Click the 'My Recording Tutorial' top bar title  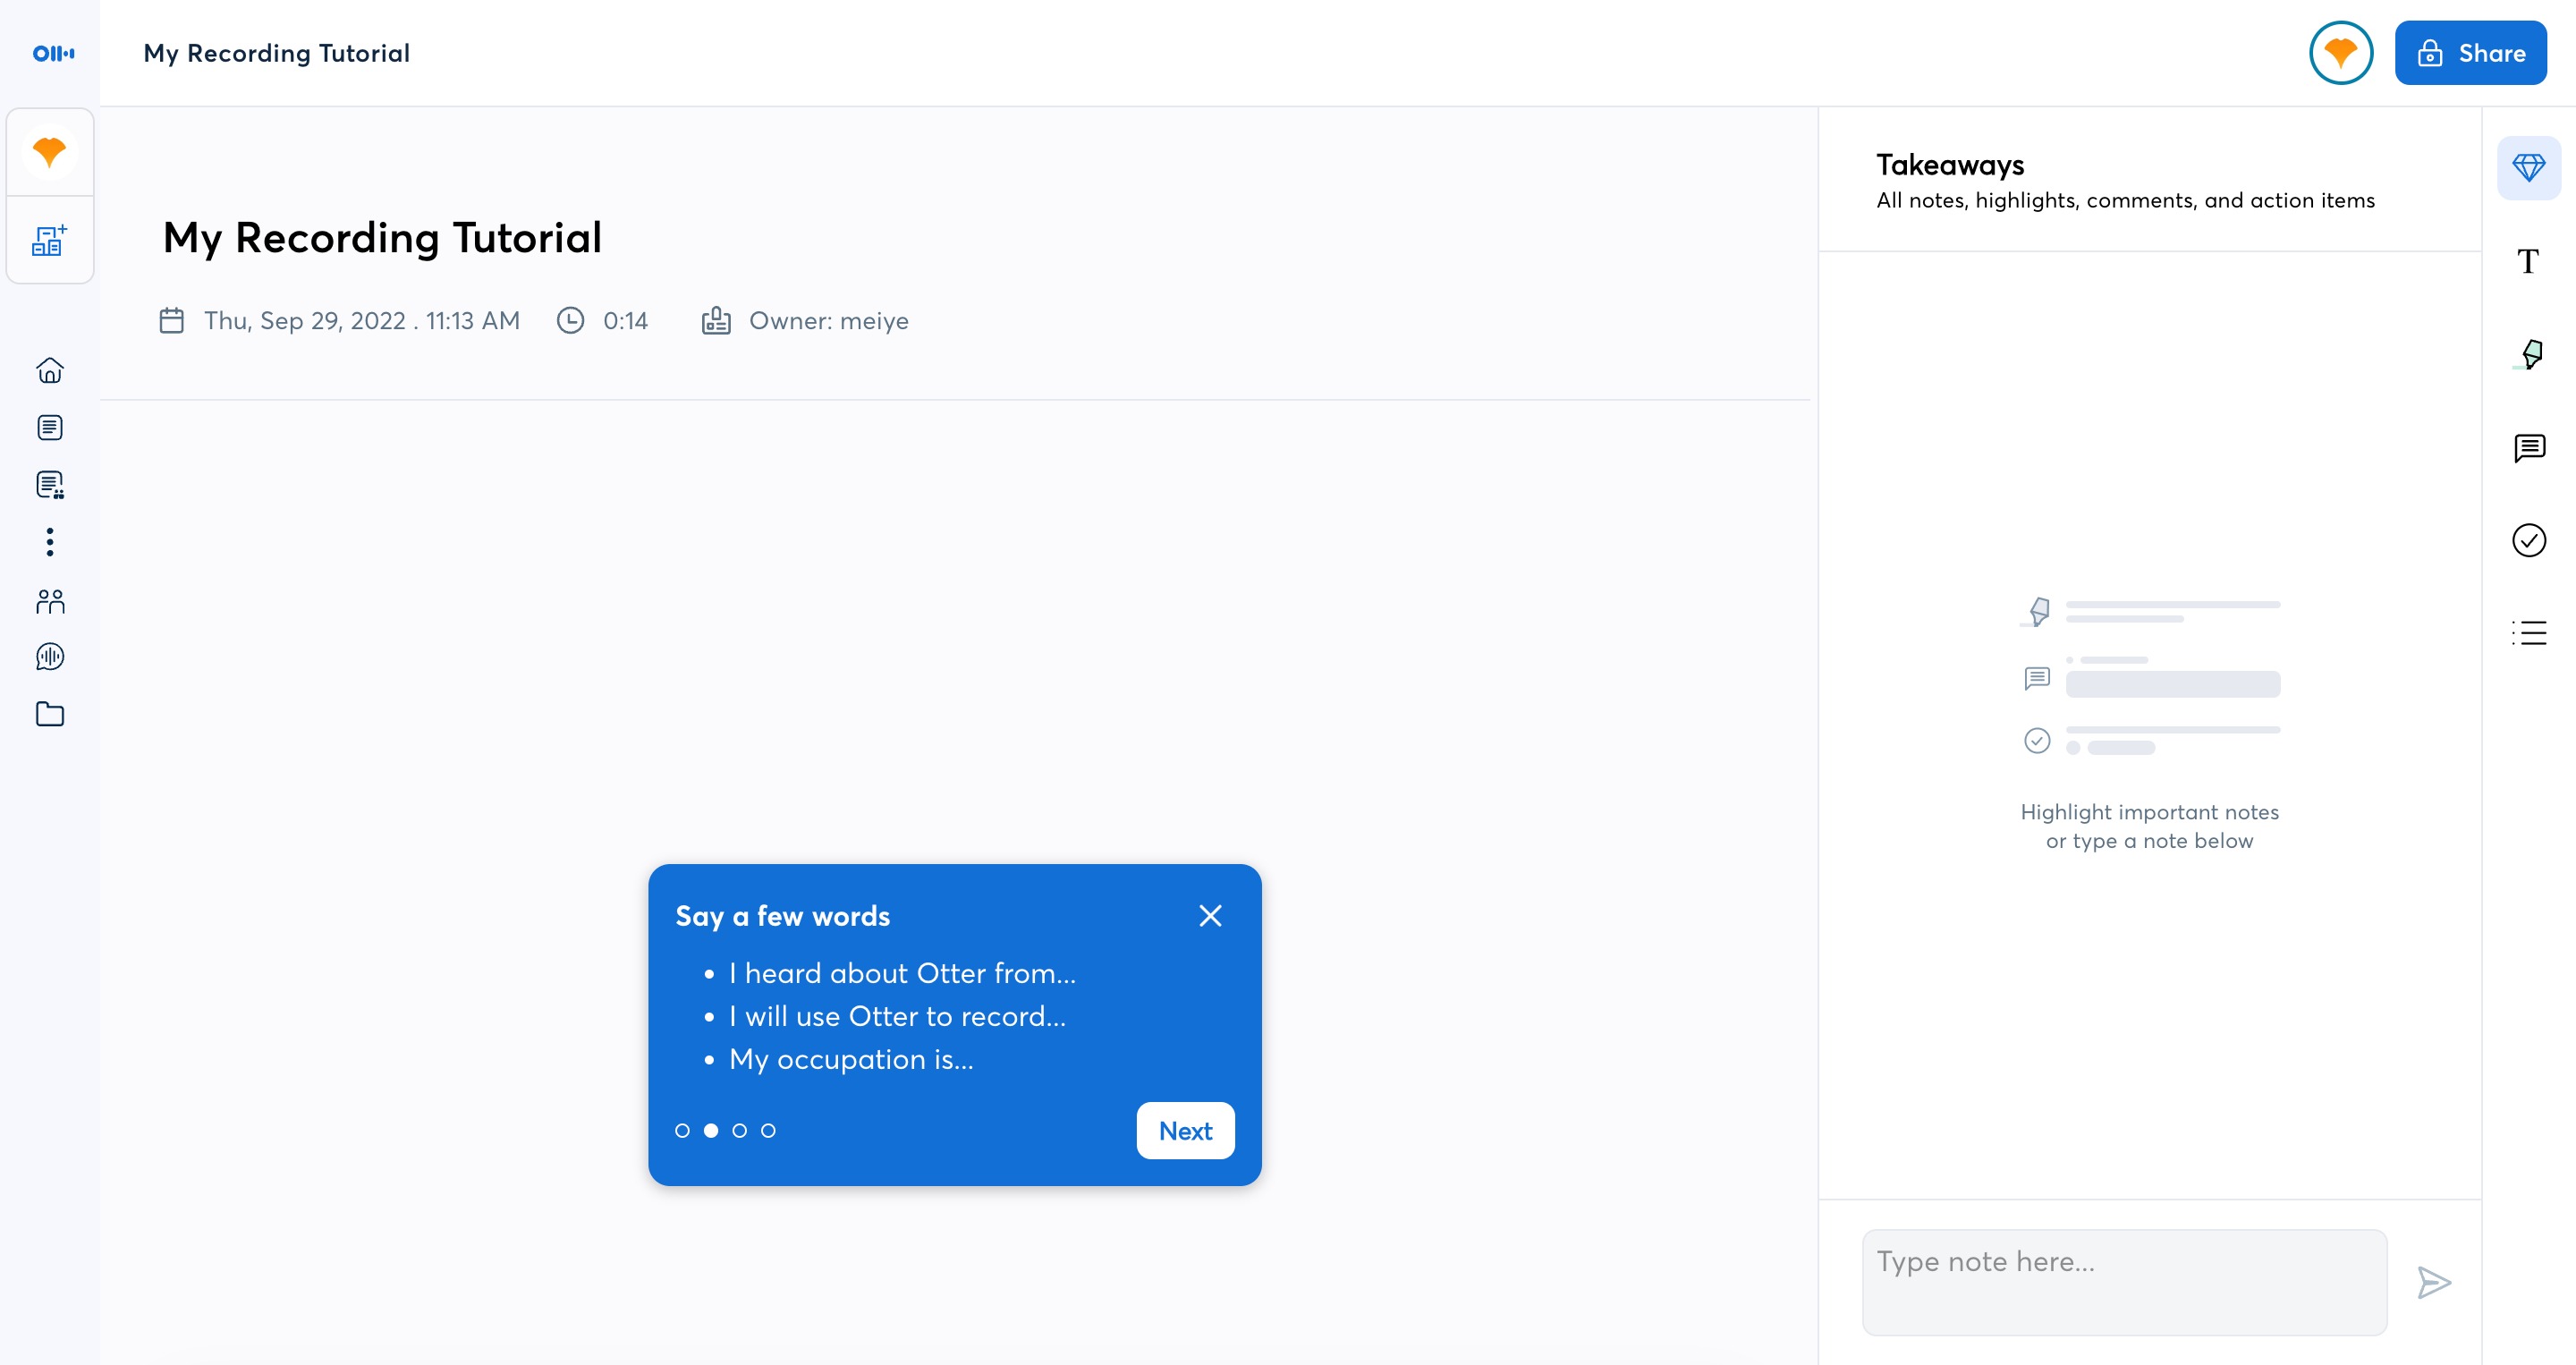tap(277, 53)
